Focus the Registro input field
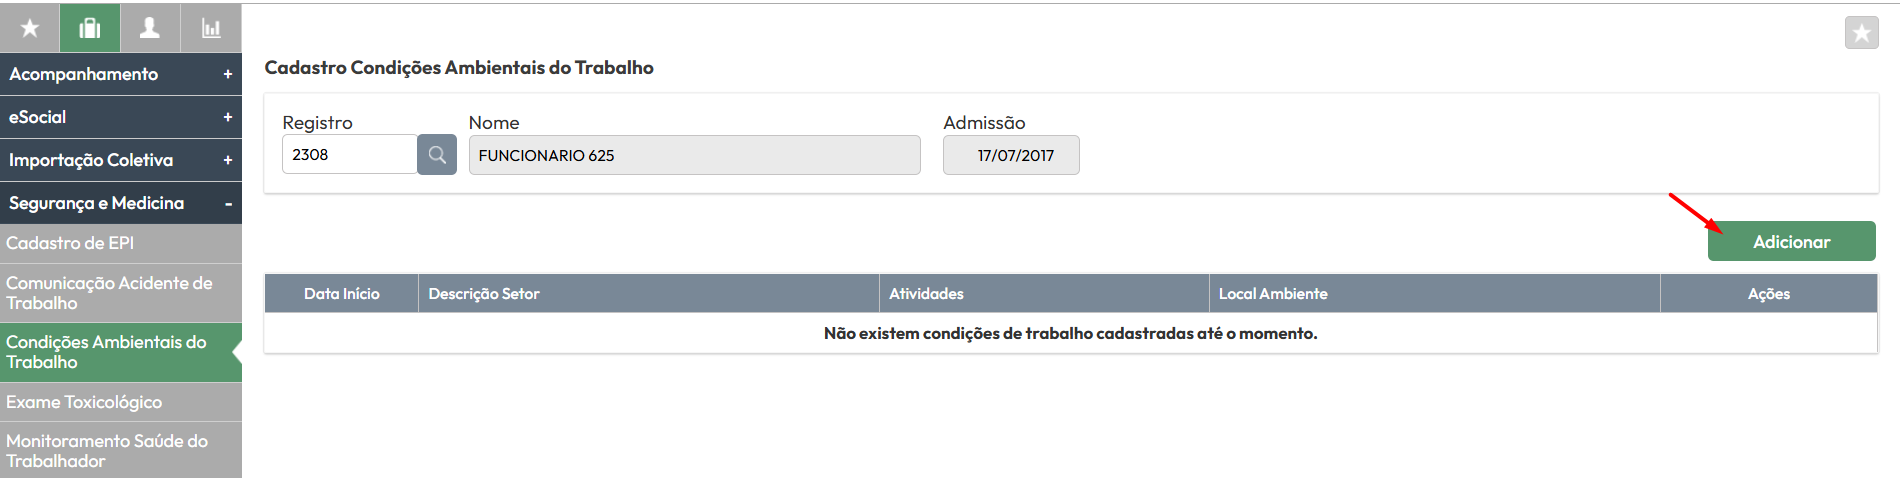The height and width of the screenshot is (478, 1900). point(350,155)
